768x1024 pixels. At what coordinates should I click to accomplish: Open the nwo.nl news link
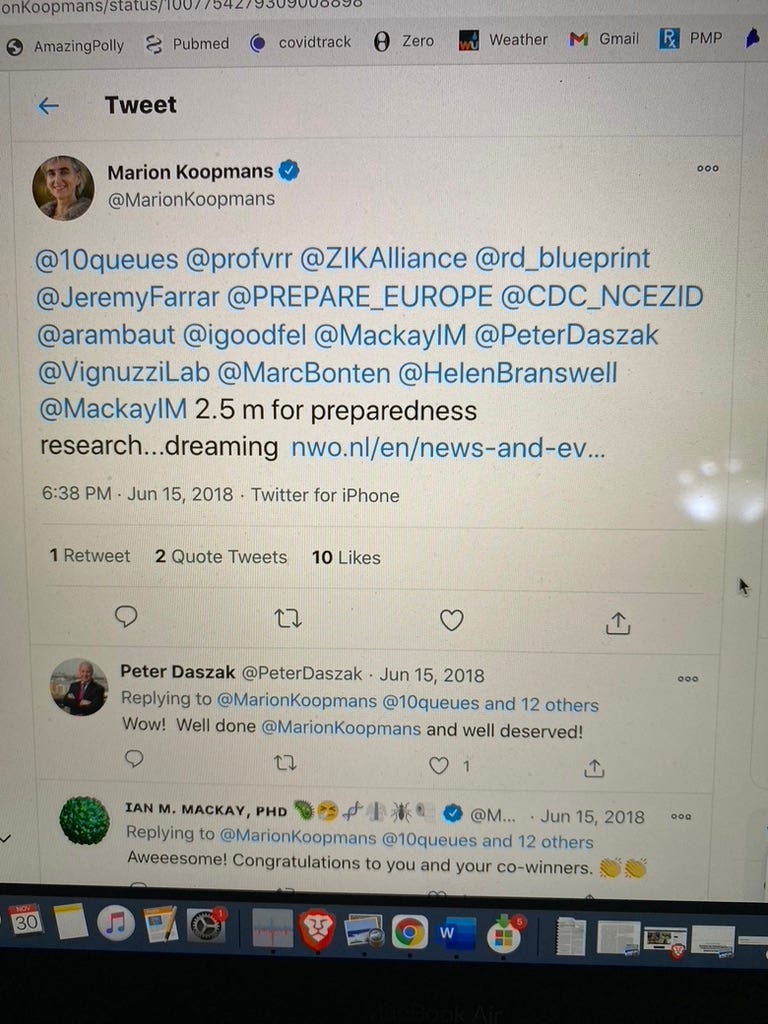[448, 448]
